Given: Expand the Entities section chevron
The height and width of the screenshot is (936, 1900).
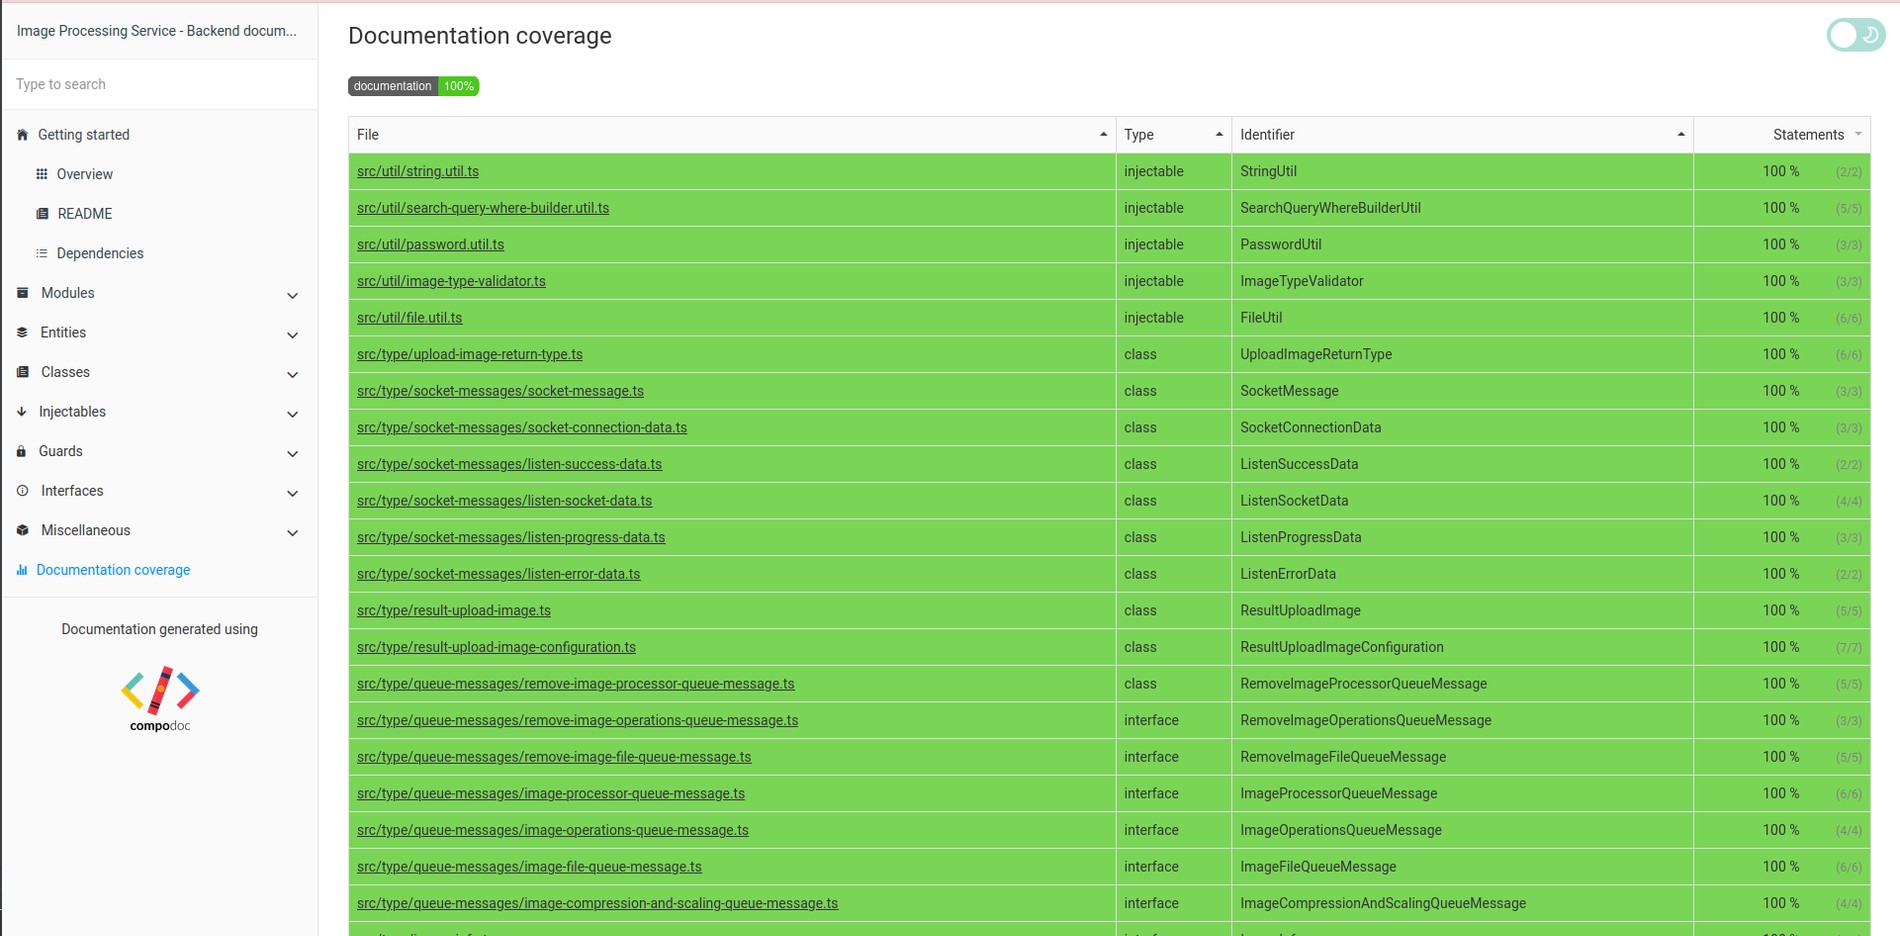Looking at the screenshot, I should [292, 335].
